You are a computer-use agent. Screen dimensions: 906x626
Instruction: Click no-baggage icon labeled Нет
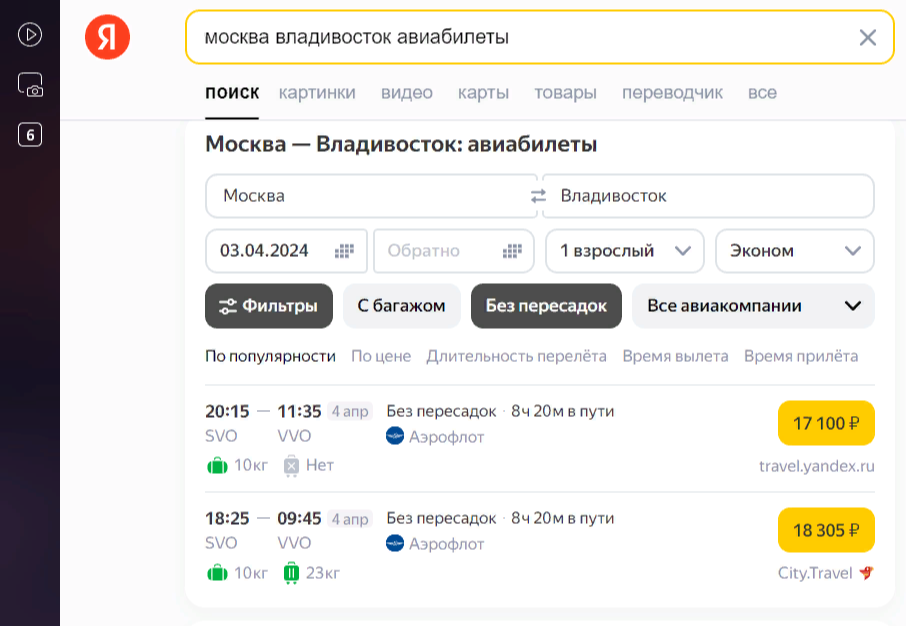[291, 466]
